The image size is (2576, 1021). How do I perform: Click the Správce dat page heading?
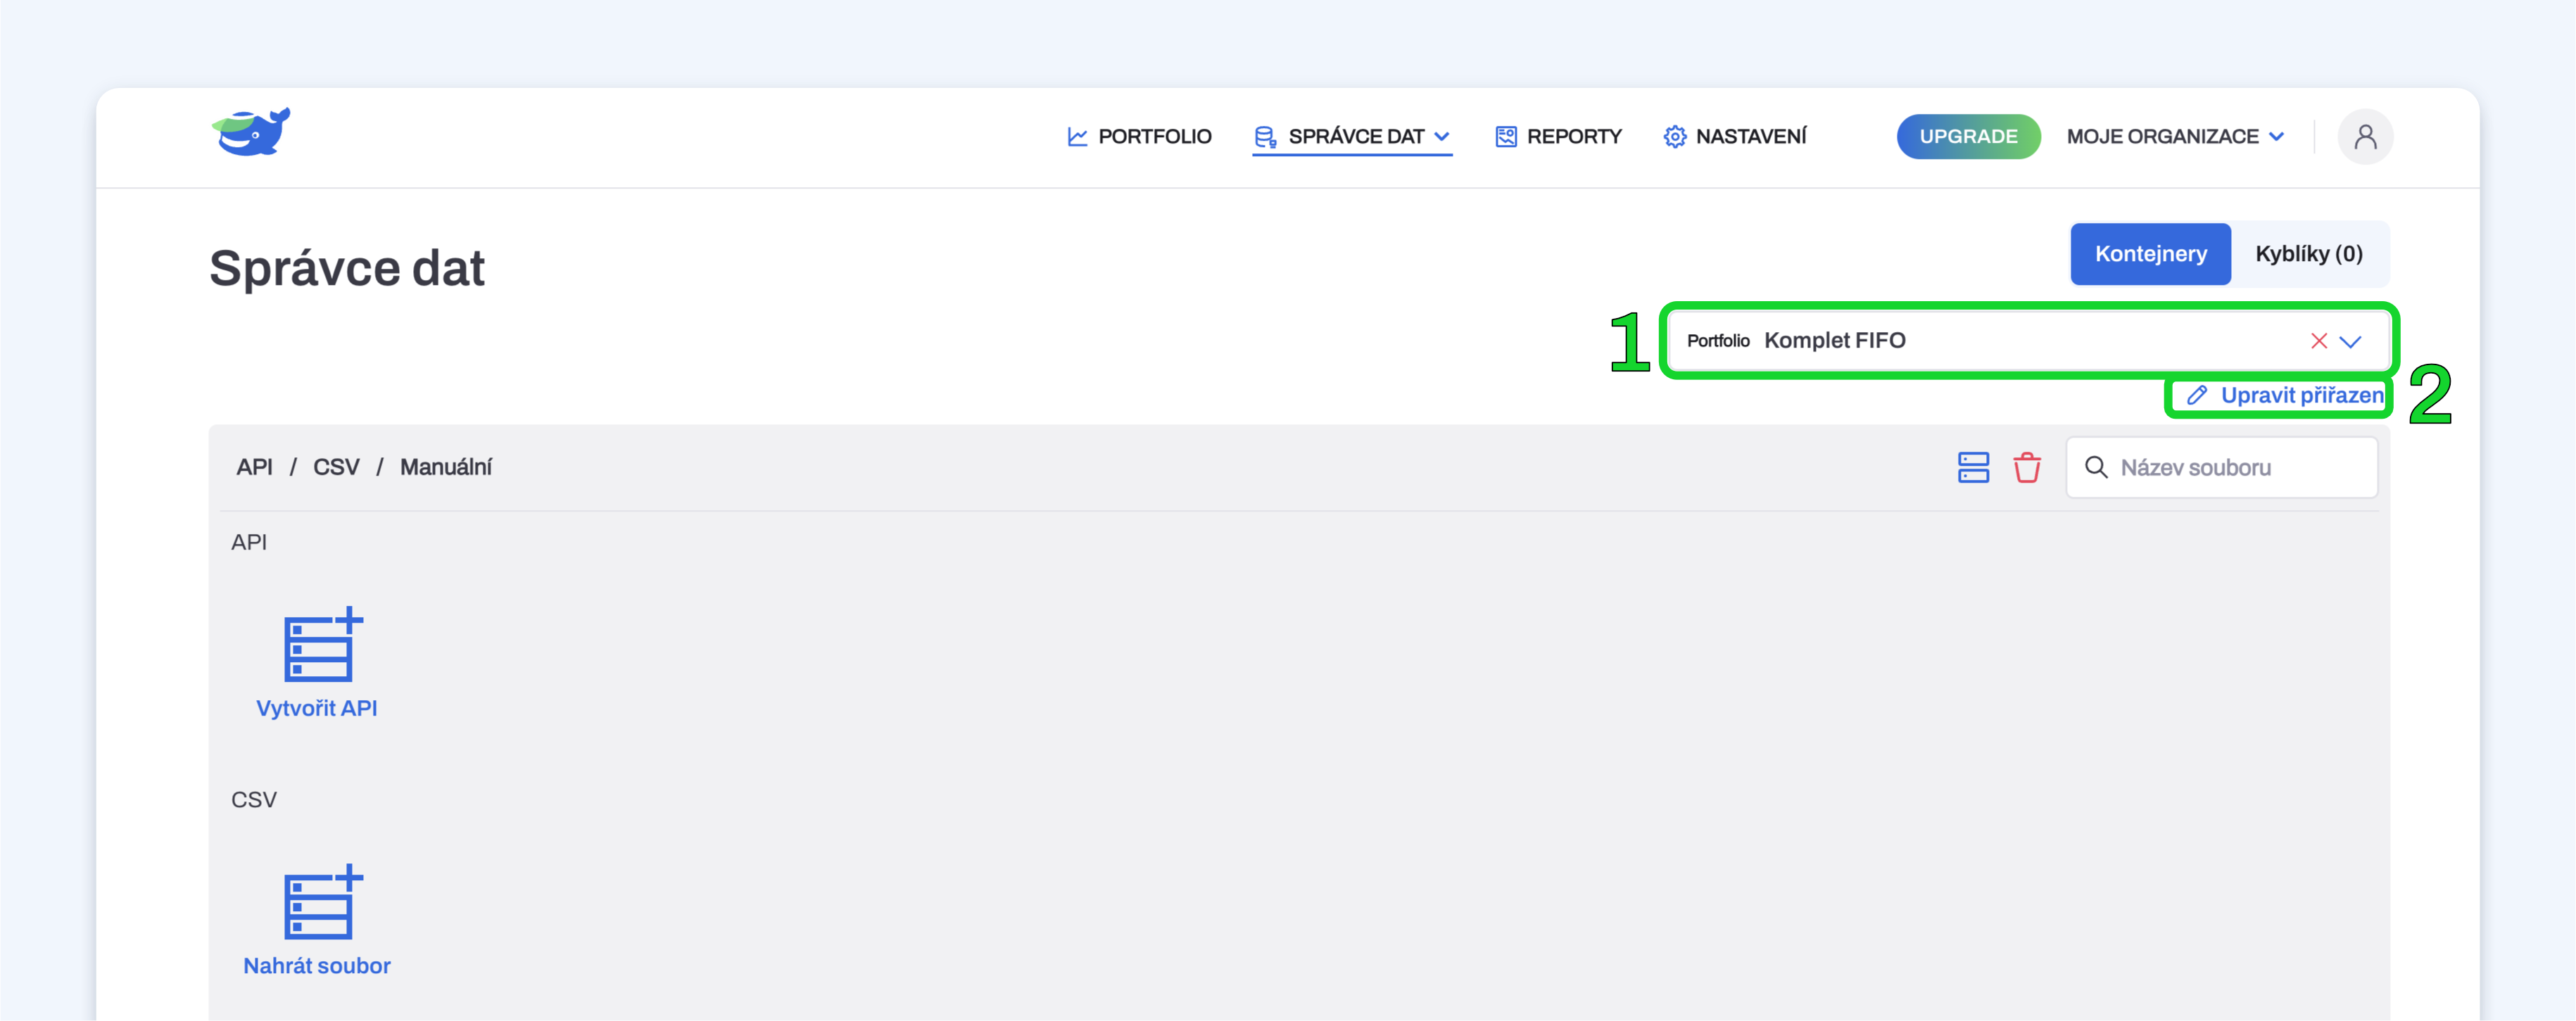coord(347,268)
